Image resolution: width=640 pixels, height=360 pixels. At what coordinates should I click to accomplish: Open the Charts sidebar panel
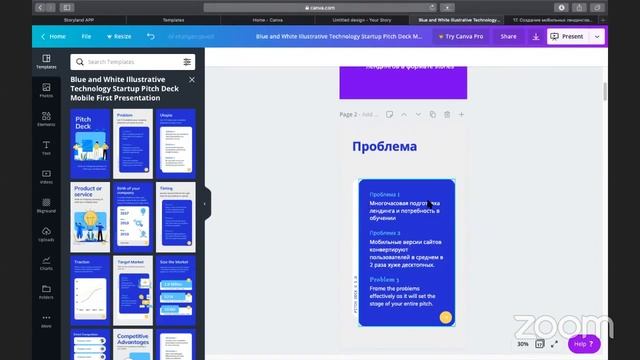pos(46,263)
